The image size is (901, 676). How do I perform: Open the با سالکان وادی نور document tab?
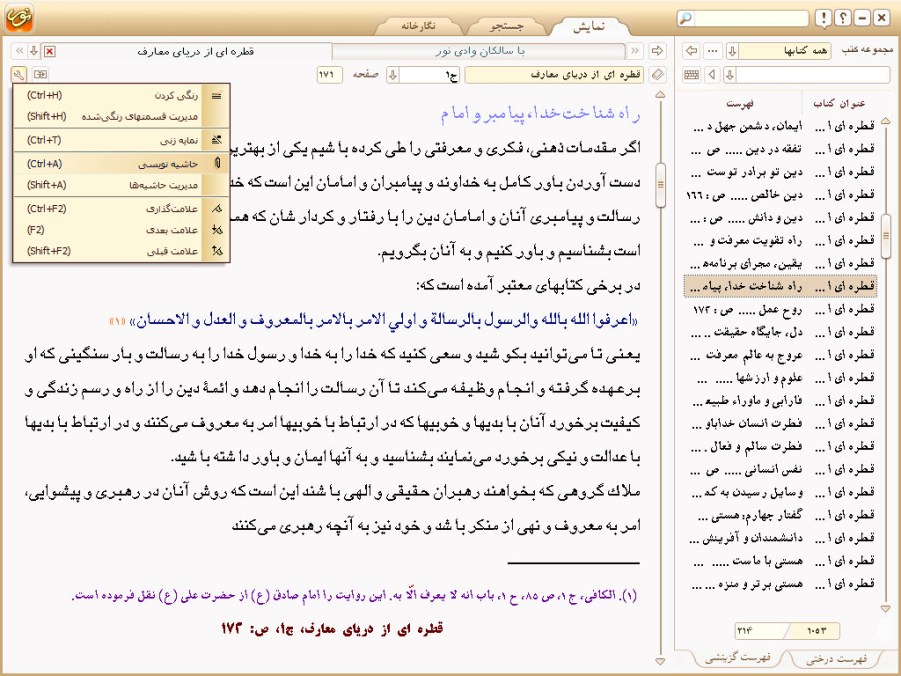tap(480, 51)
